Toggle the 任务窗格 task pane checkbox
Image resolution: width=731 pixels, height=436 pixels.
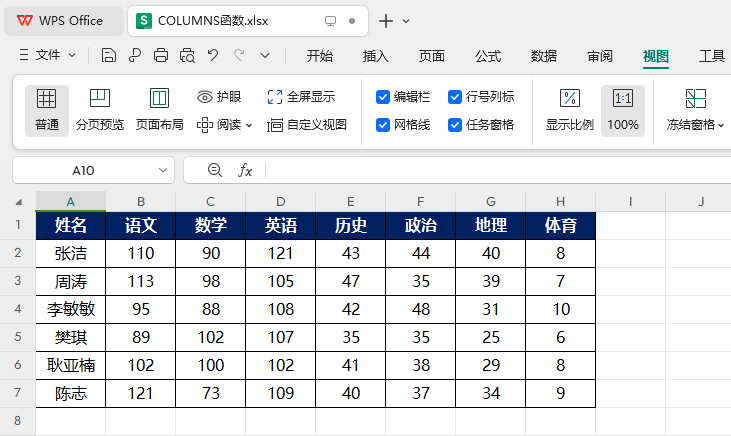coord(455,125)
